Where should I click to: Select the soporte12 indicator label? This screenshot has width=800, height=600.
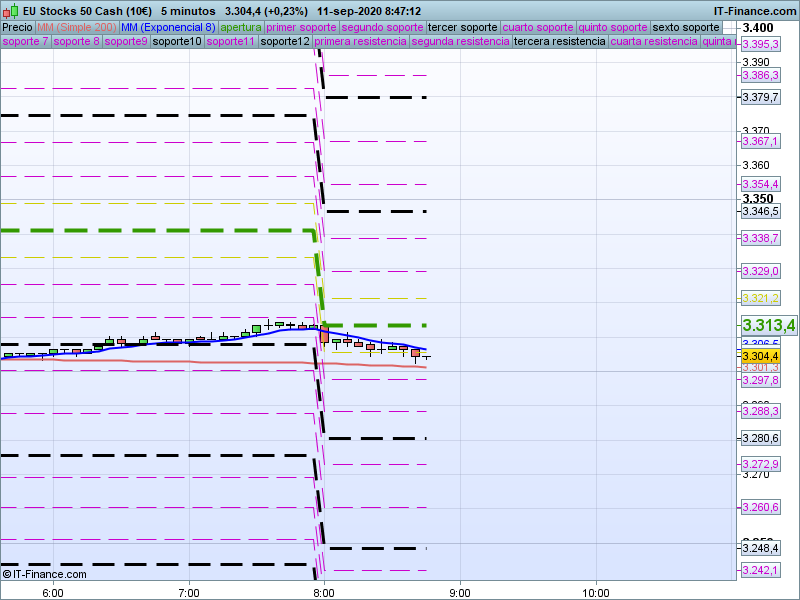pyautogui.click(x=285, y=42)
